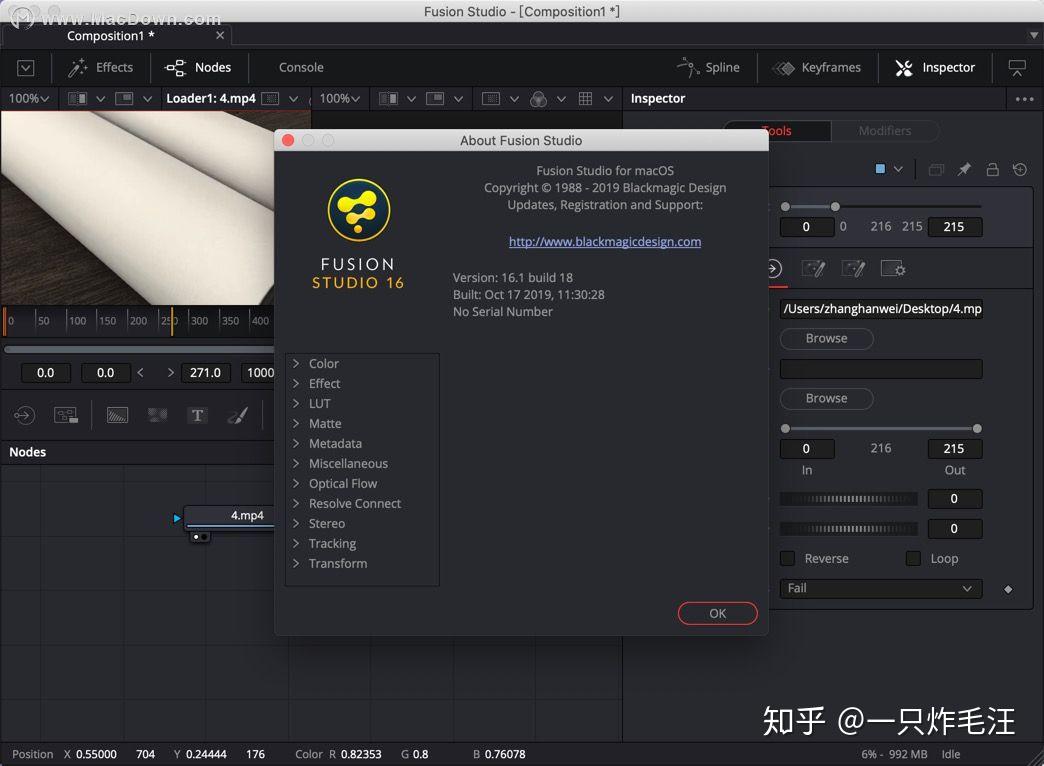Switch to the Modifiers tab
1044x766 pixels.
(884, 130)
